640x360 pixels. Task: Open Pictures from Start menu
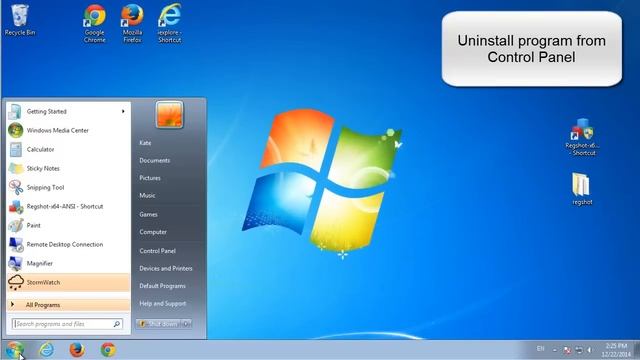pyautogui.click(x=150, y=178)
